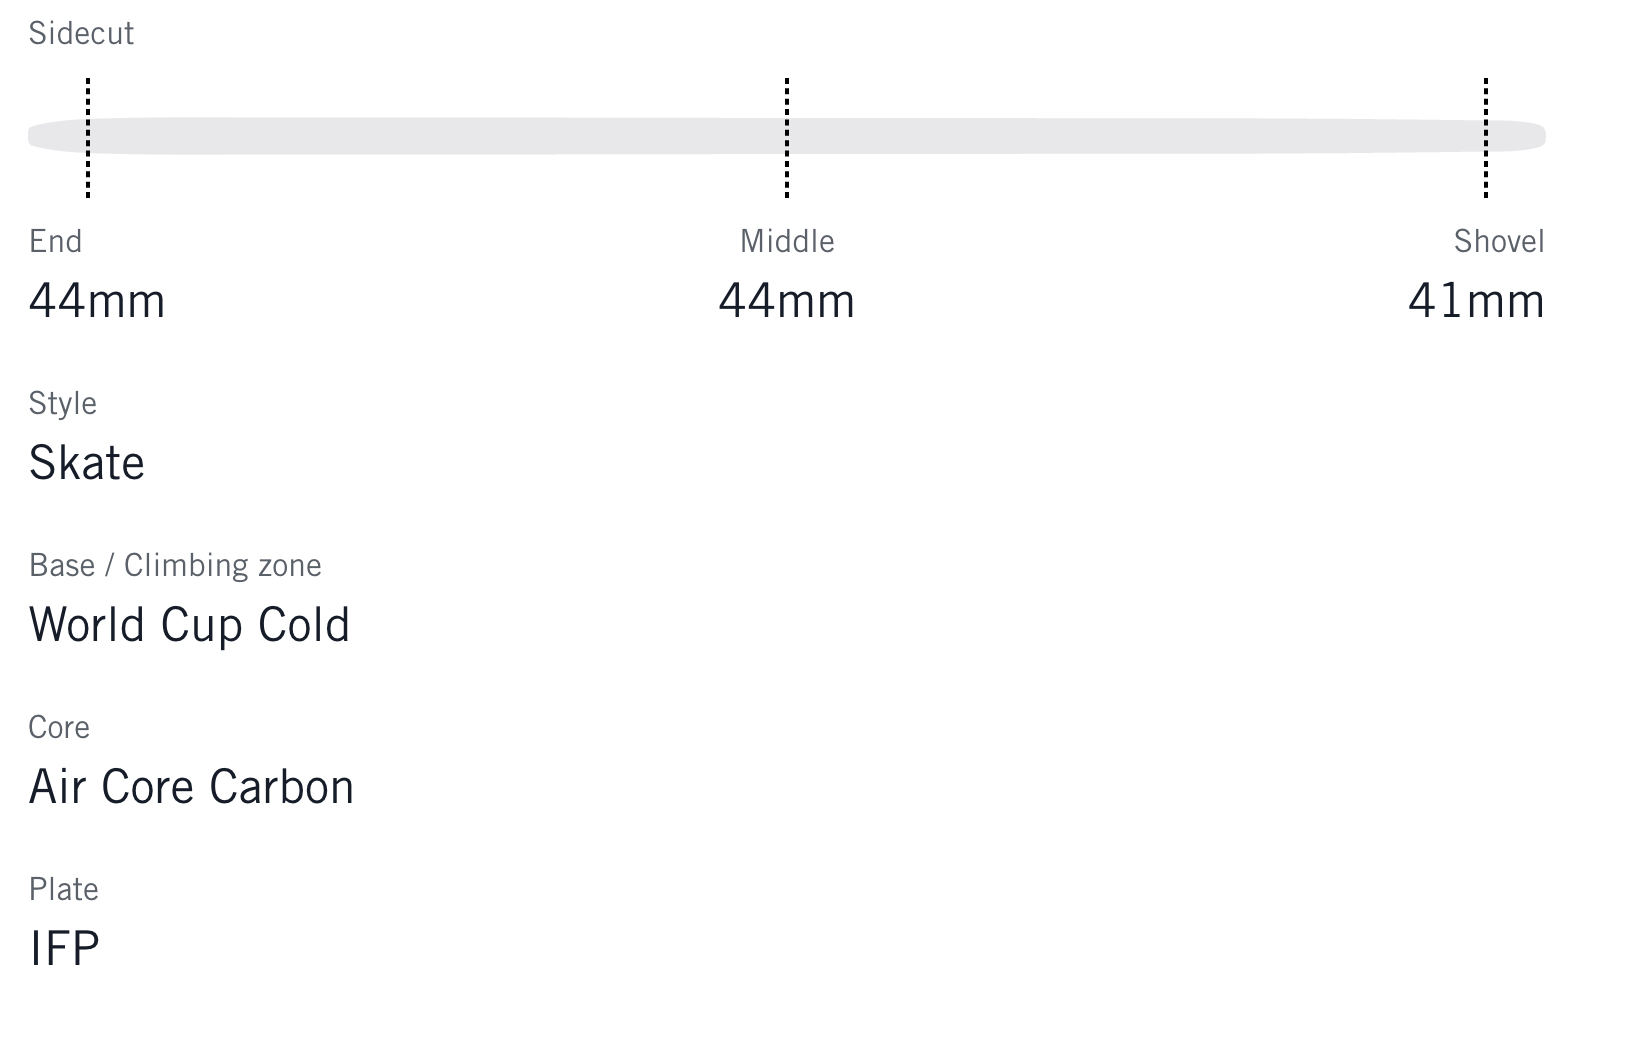Image resolution: width=1640 pixels, height=1056 pixels.
Task: Select the Skate style value
Action: tap(87, 463)
